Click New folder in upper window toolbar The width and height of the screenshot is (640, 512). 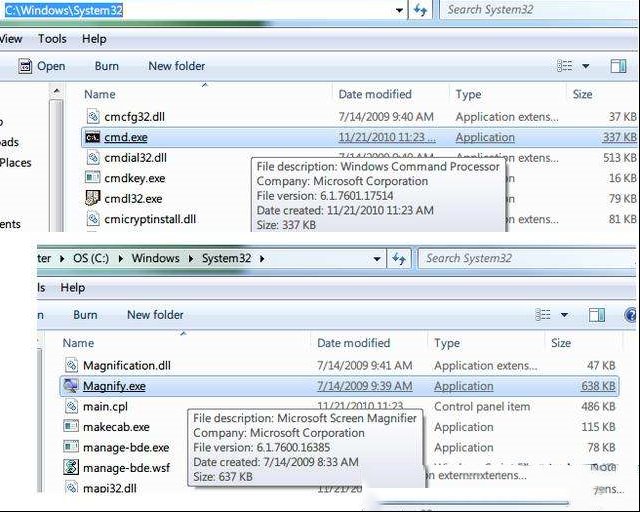tap(177, 66)
